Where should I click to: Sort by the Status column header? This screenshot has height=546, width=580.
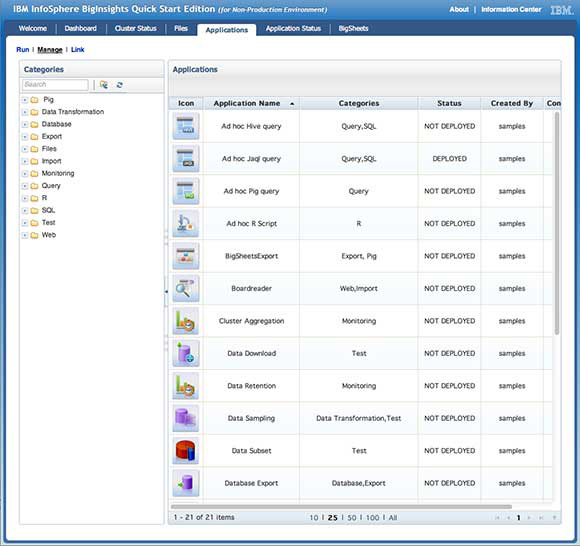449,104
